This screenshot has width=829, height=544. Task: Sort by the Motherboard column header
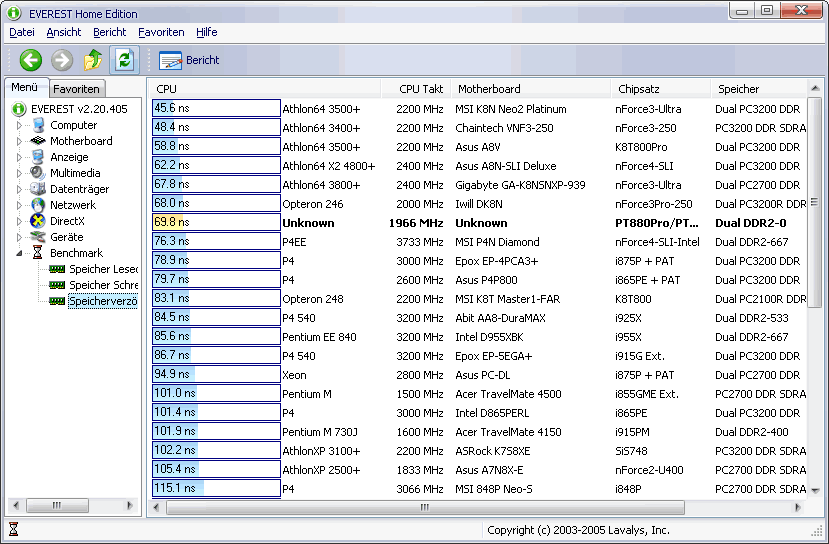click(531, 89)
